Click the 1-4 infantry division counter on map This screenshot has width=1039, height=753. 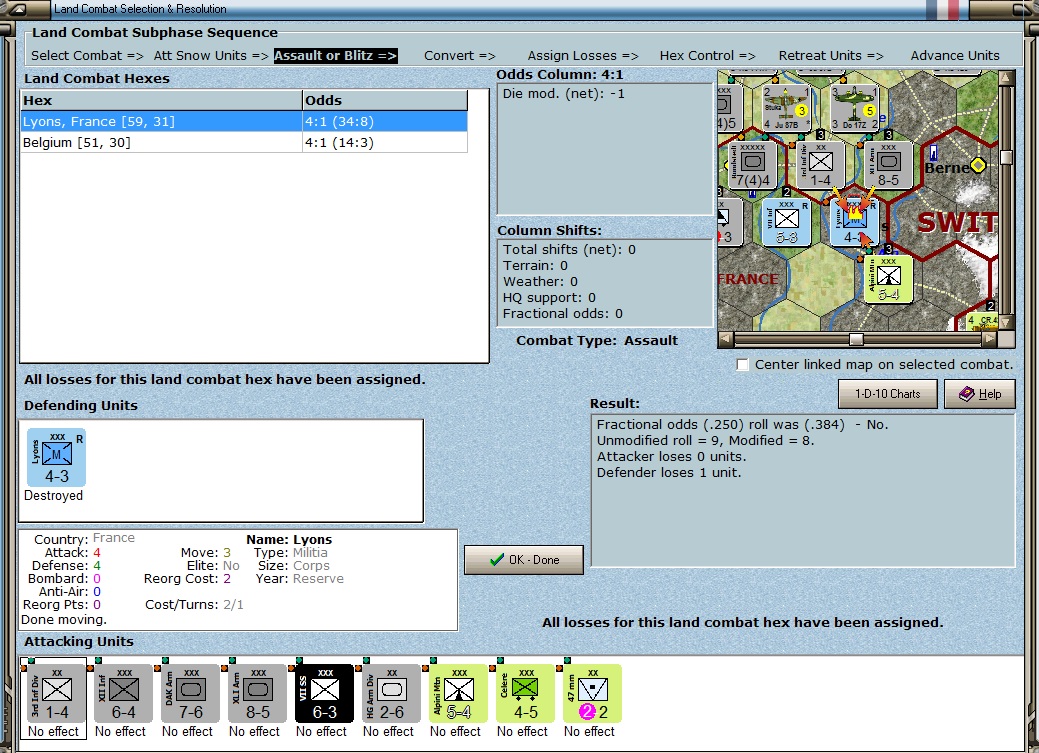pos(820,164)
